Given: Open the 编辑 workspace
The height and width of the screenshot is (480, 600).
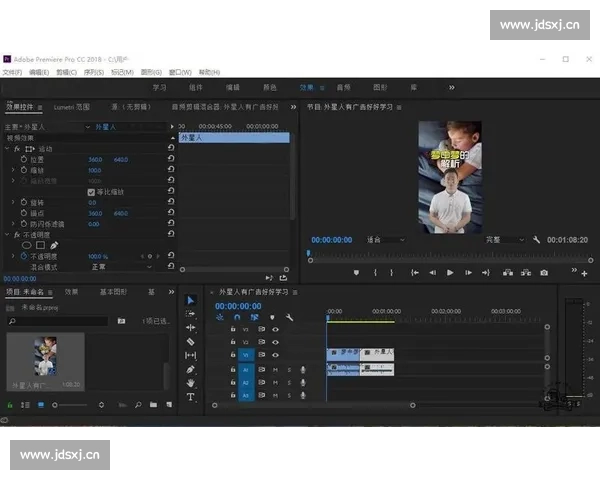Looking at the screenshot, I should (x=235, y=87).
